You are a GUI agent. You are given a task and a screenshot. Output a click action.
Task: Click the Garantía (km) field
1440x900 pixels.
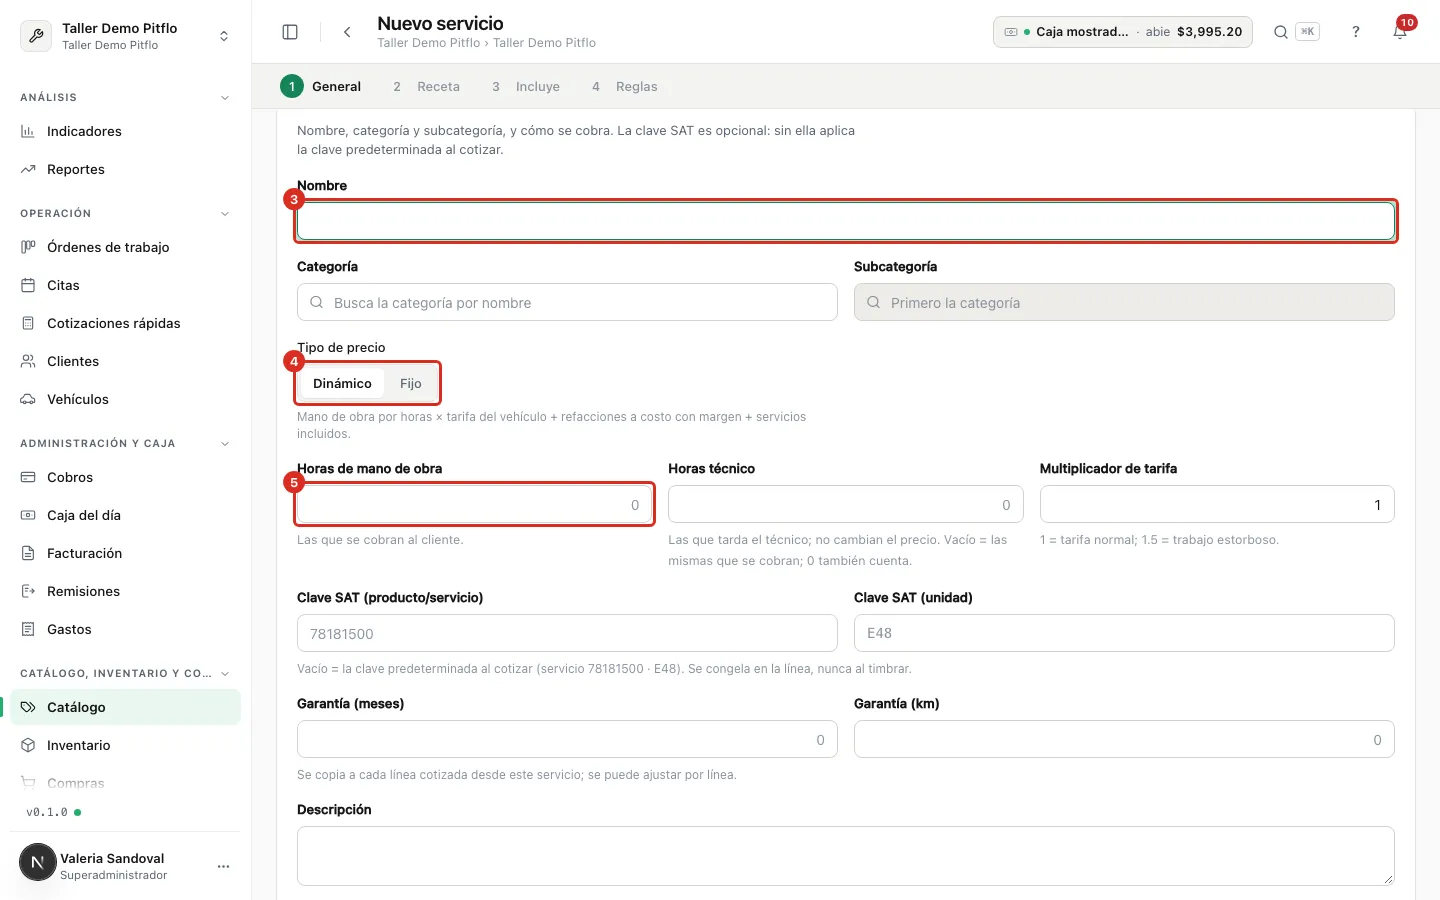tap(1124, 739)
